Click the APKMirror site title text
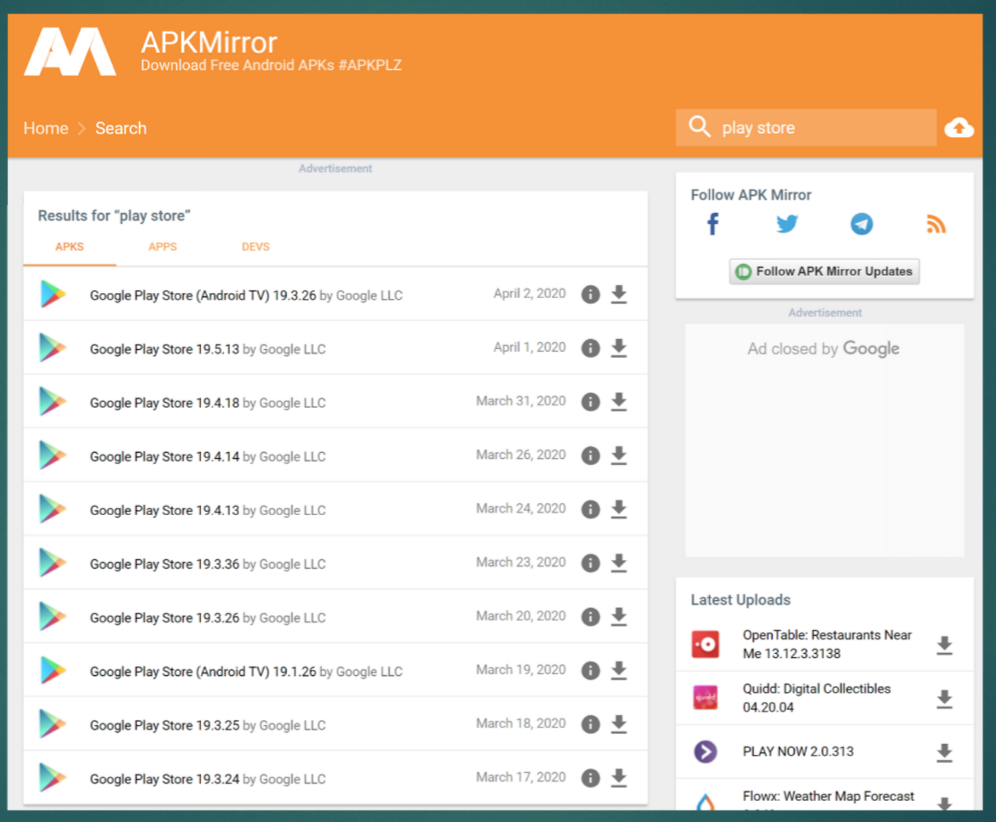This screenshot has width=996, height=822. click(209, 43)
